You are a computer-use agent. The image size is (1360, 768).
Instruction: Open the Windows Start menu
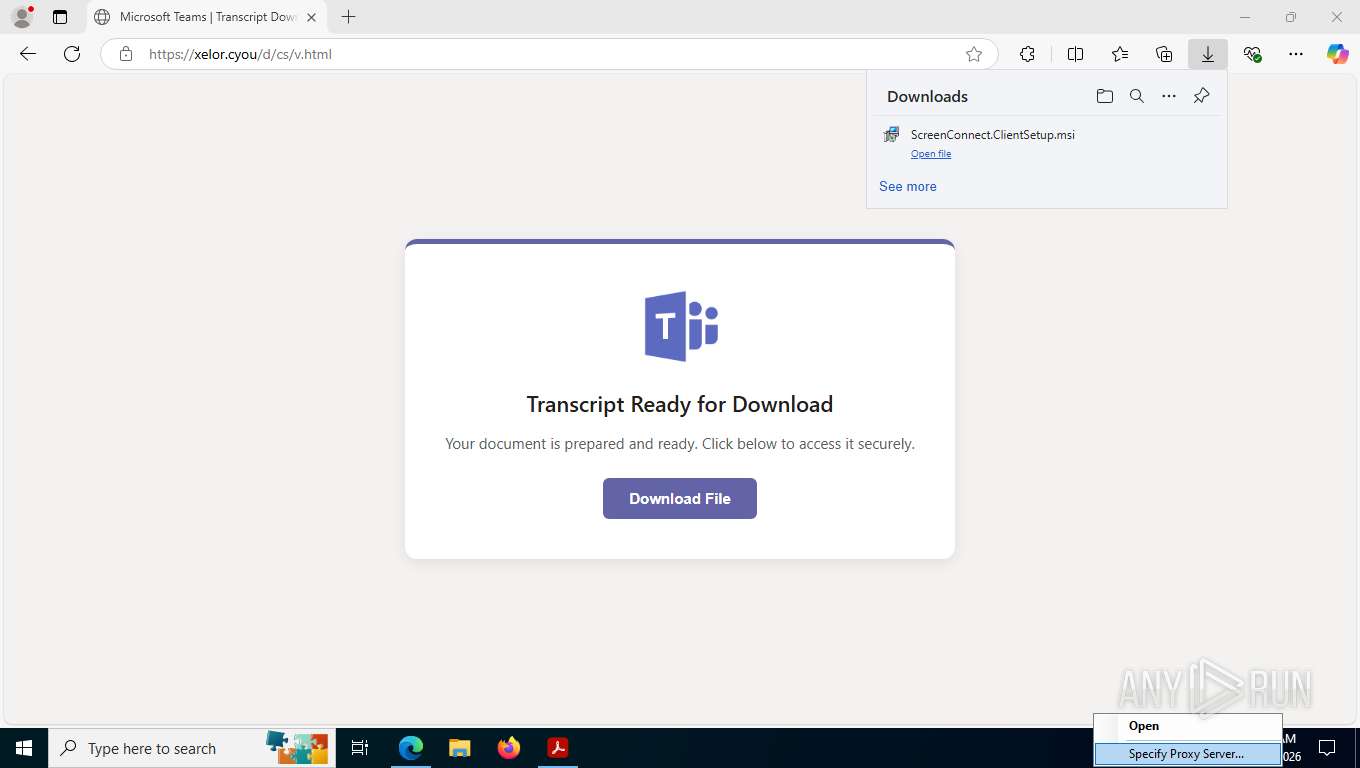tap(24, 748)
